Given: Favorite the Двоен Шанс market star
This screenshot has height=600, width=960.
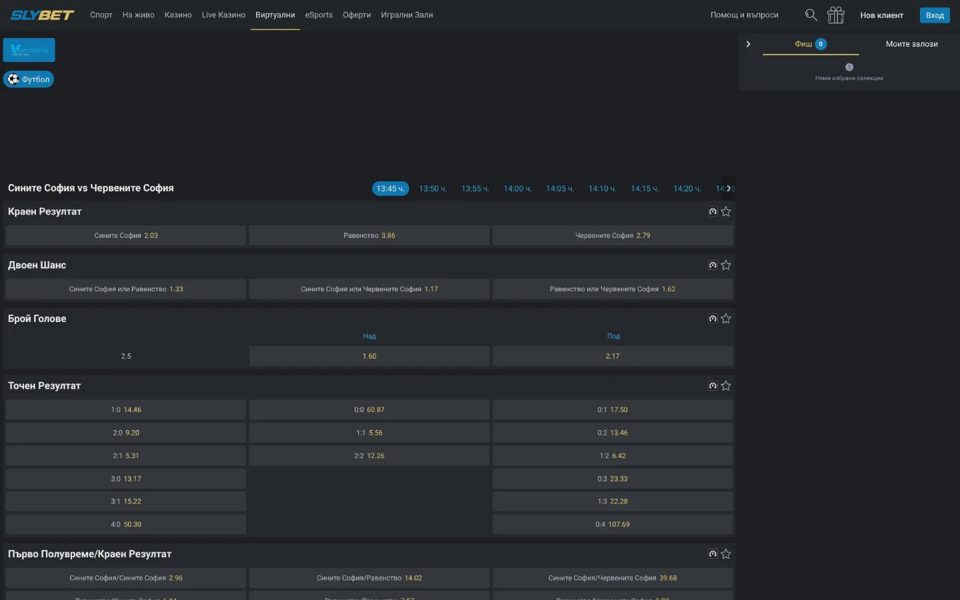Looking at the screenshot, I should pyautogui.click(x=726, y=265).
